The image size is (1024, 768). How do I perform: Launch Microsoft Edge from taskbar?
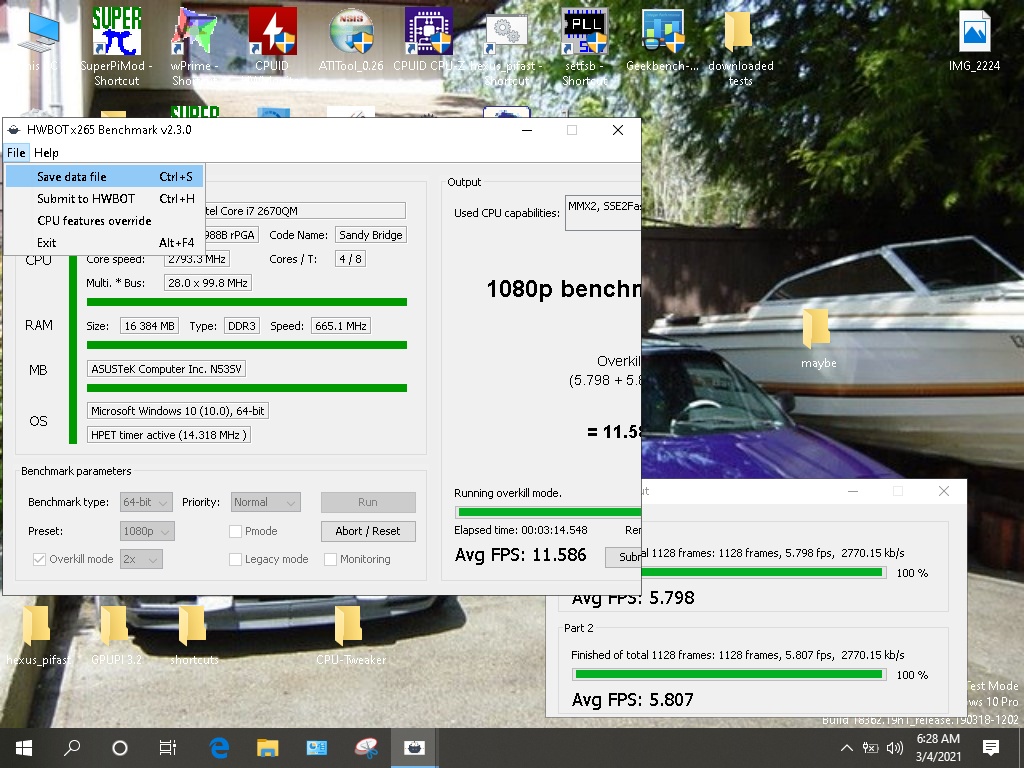219,748
